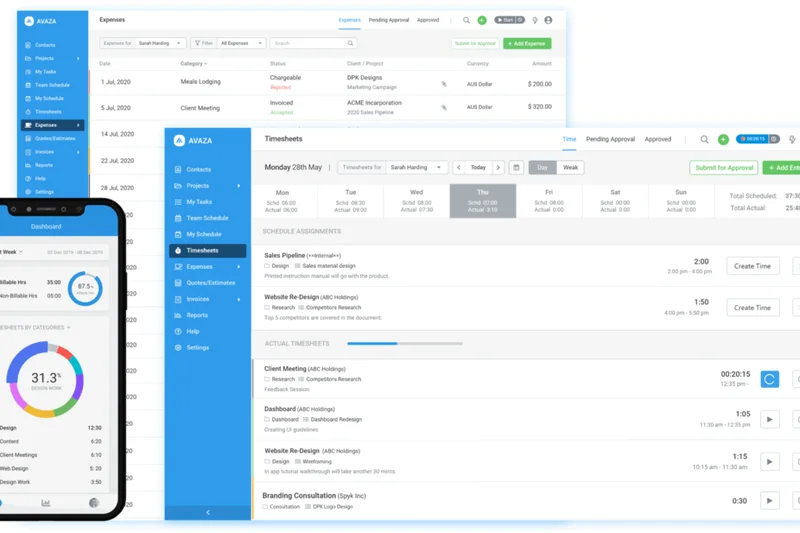This screenshot has height=533, width=800.
Task: Click the green plus quick-add icon in Timesheets header
Action: [723, 140]
